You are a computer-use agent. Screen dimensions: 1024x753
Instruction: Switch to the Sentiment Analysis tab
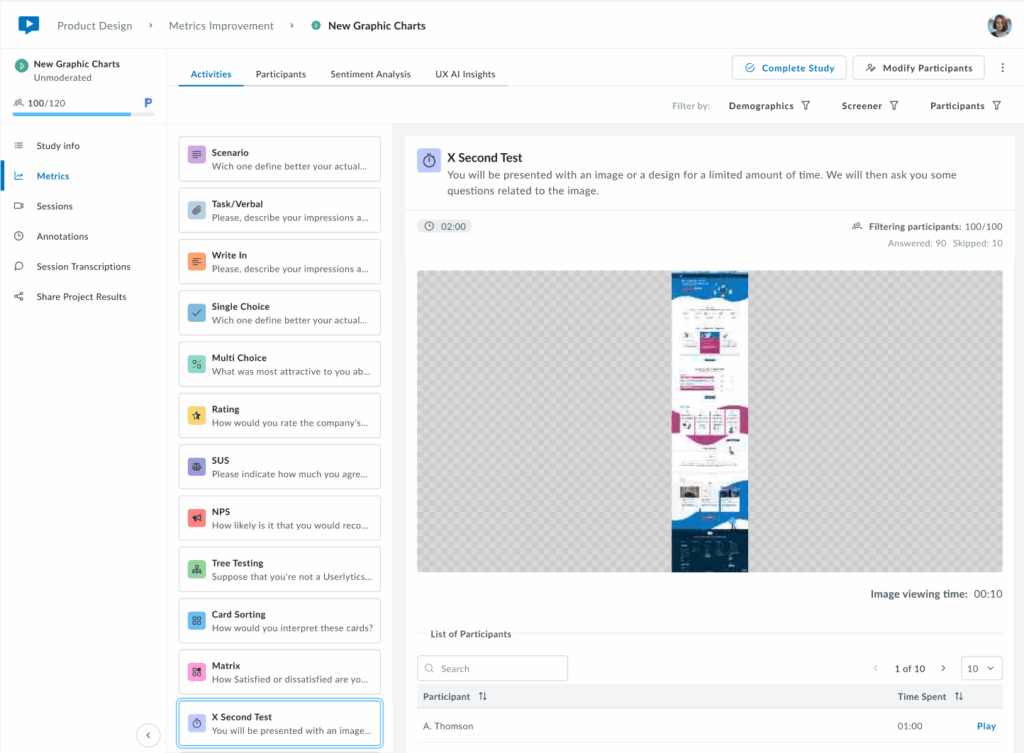point(370,74)
